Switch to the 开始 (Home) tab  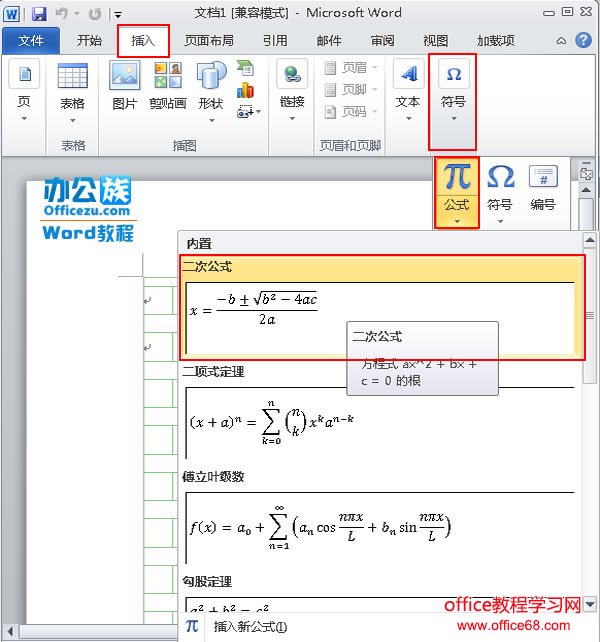[89, 41]
